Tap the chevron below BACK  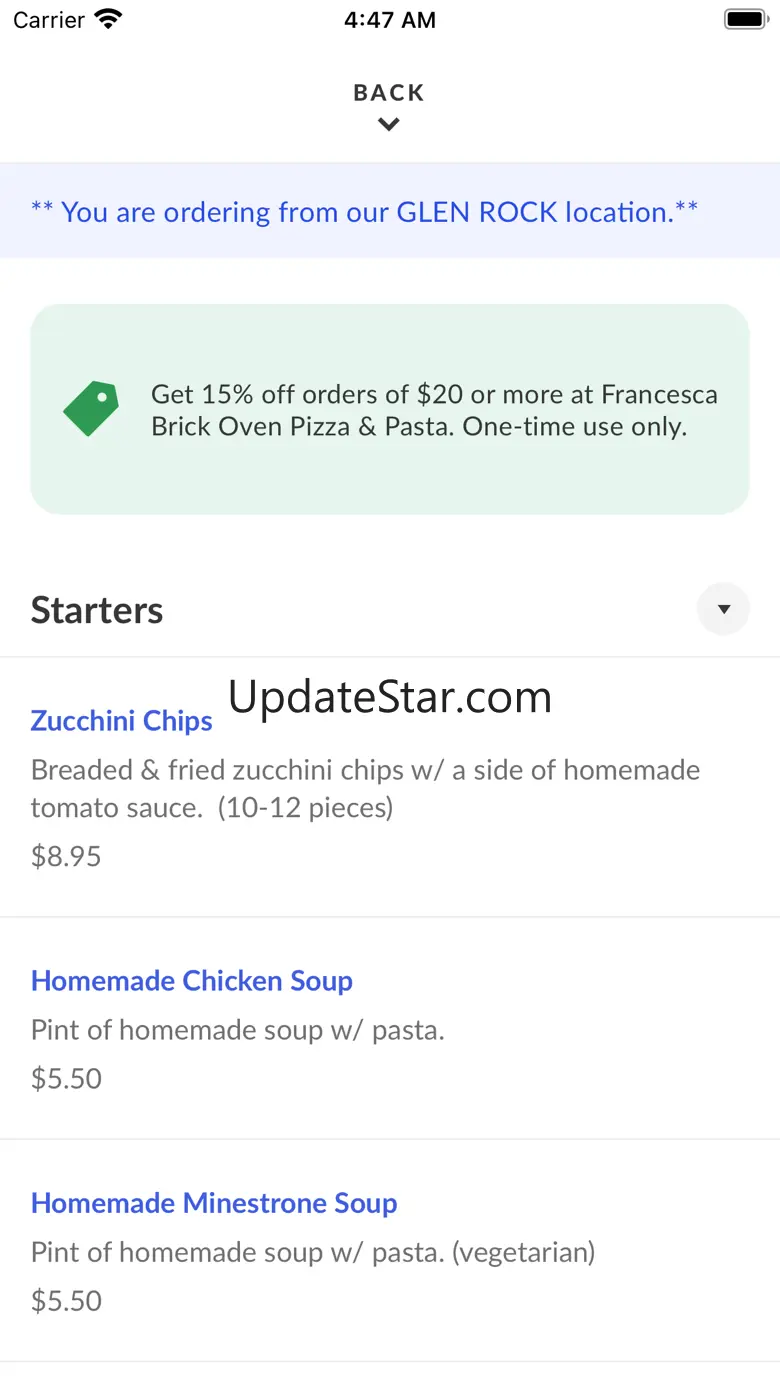389,125
